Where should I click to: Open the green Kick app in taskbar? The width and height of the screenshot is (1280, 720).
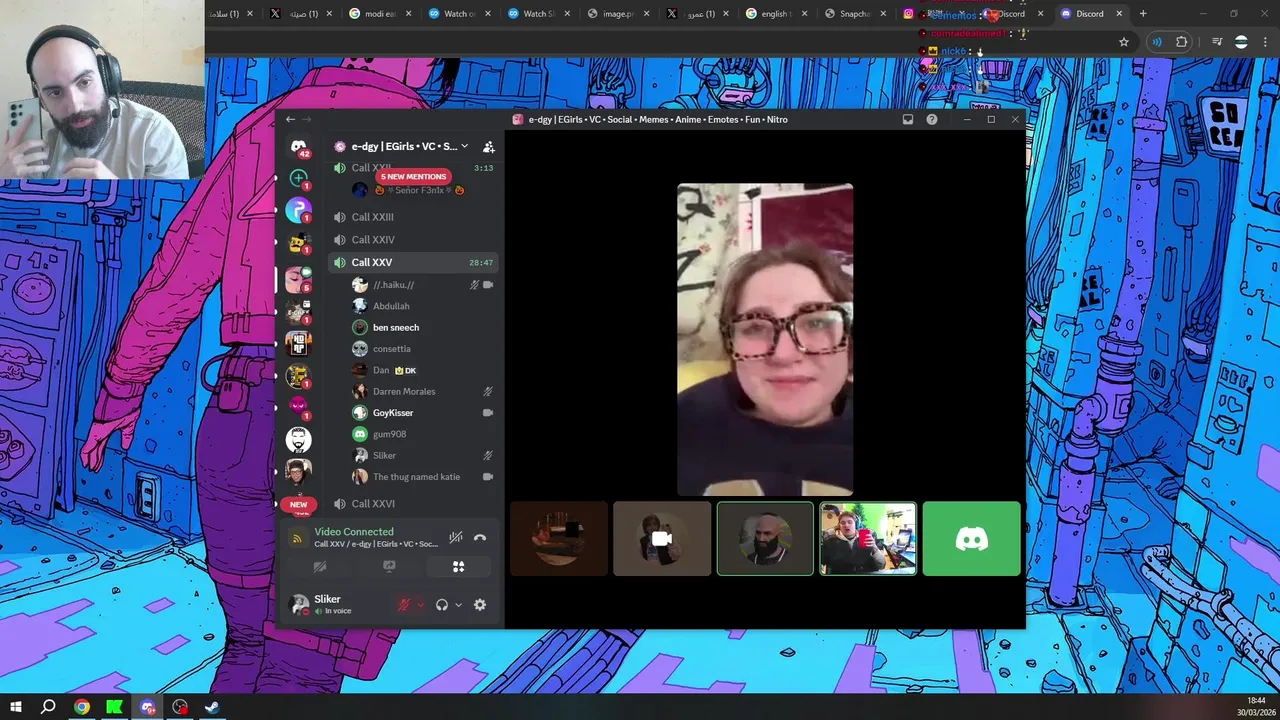click(115, 707)
